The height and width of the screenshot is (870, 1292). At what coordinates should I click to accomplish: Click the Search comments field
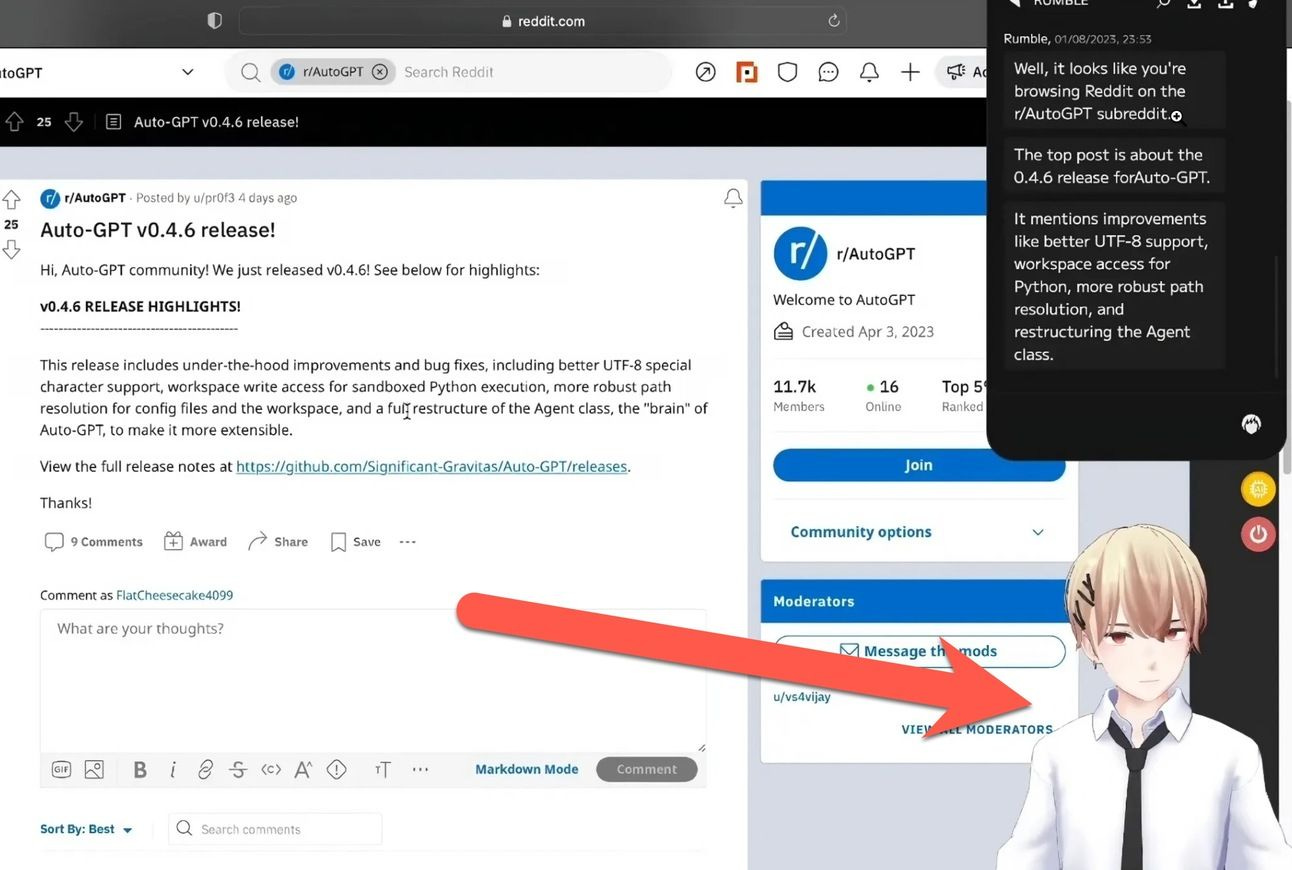click(x=275, y=829)
